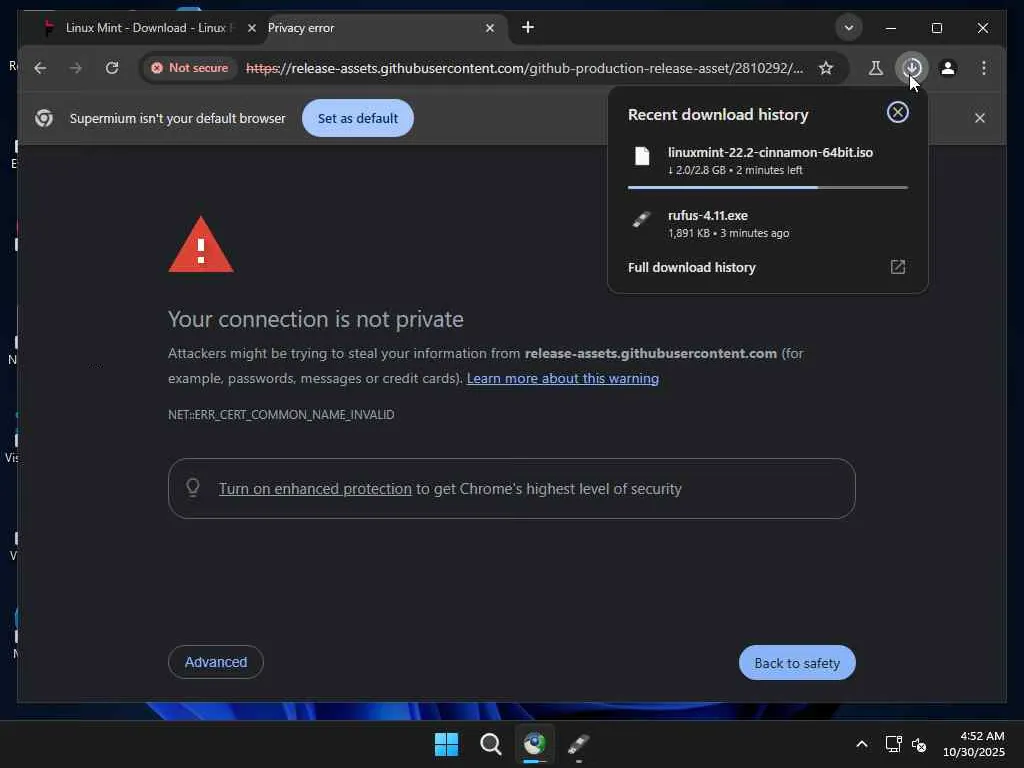Image resolution: width=1024 pixels, height=768 pixels.
Task: Click the lightbulb icon in security tip
Action: (x=193, y=488)
